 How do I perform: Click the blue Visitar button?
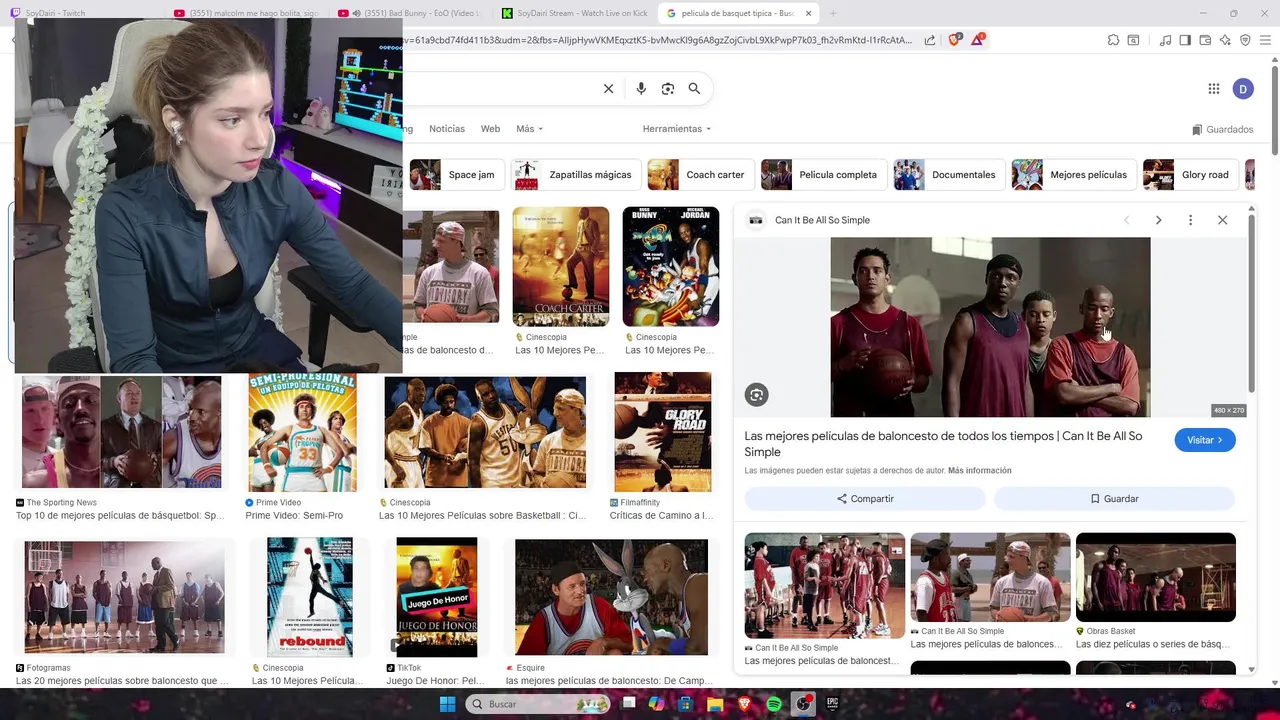click(x=1205, y=440)
